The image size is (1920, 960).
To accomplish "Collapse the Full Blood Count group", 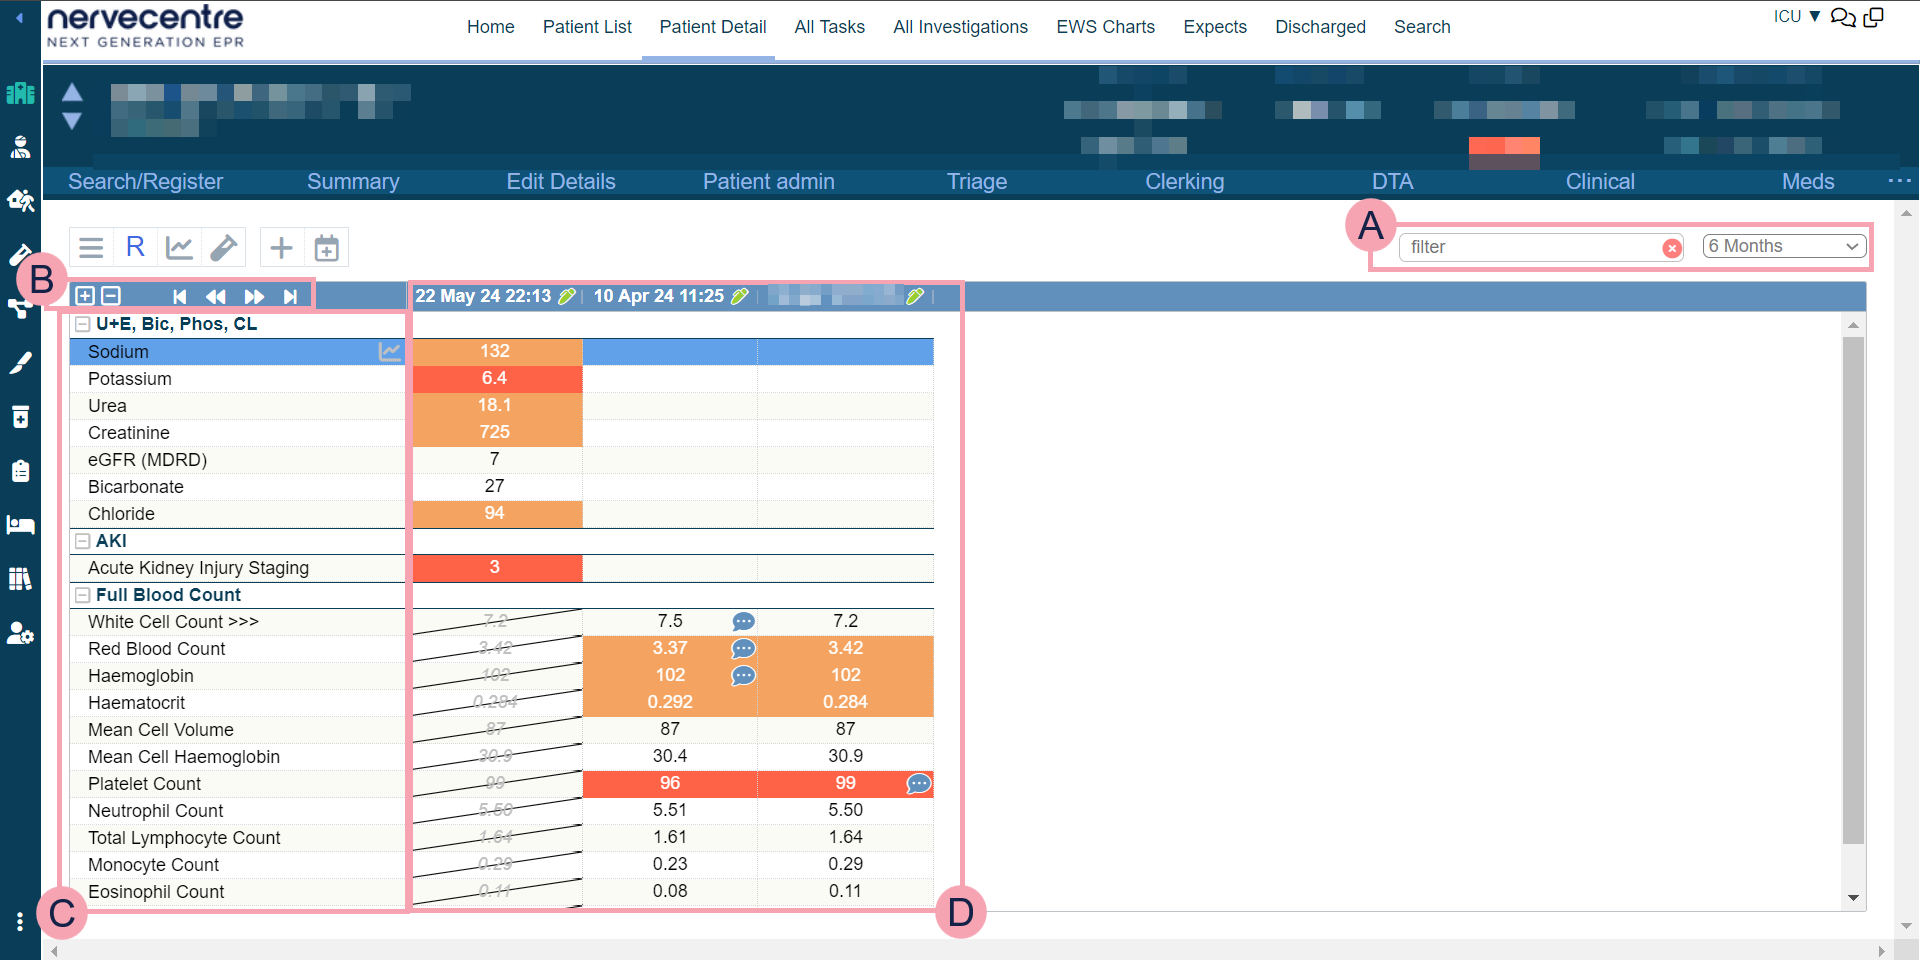I will click(83, 595).
